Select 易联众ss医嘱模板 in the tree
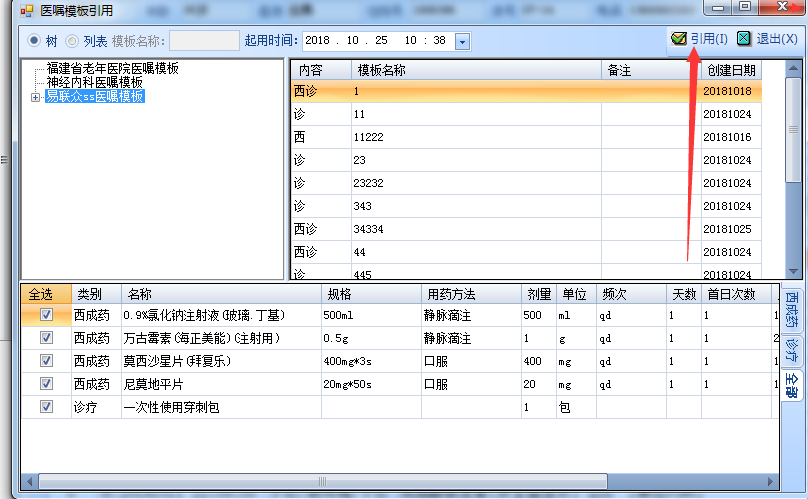Image resolution: width=808 pixels, height=499 pixels. (94, 96)
